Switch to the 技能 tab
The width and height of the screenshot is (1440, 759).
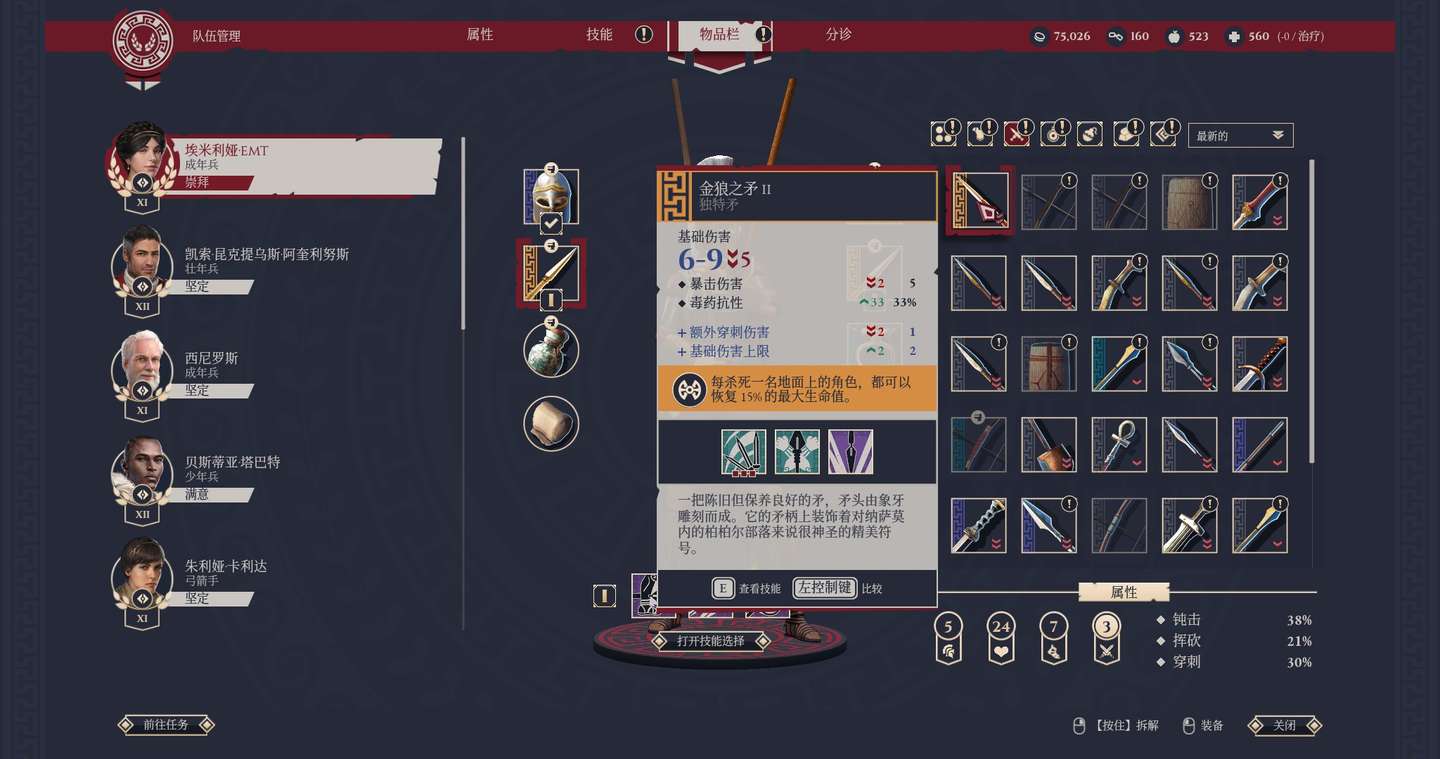point(599,35)
